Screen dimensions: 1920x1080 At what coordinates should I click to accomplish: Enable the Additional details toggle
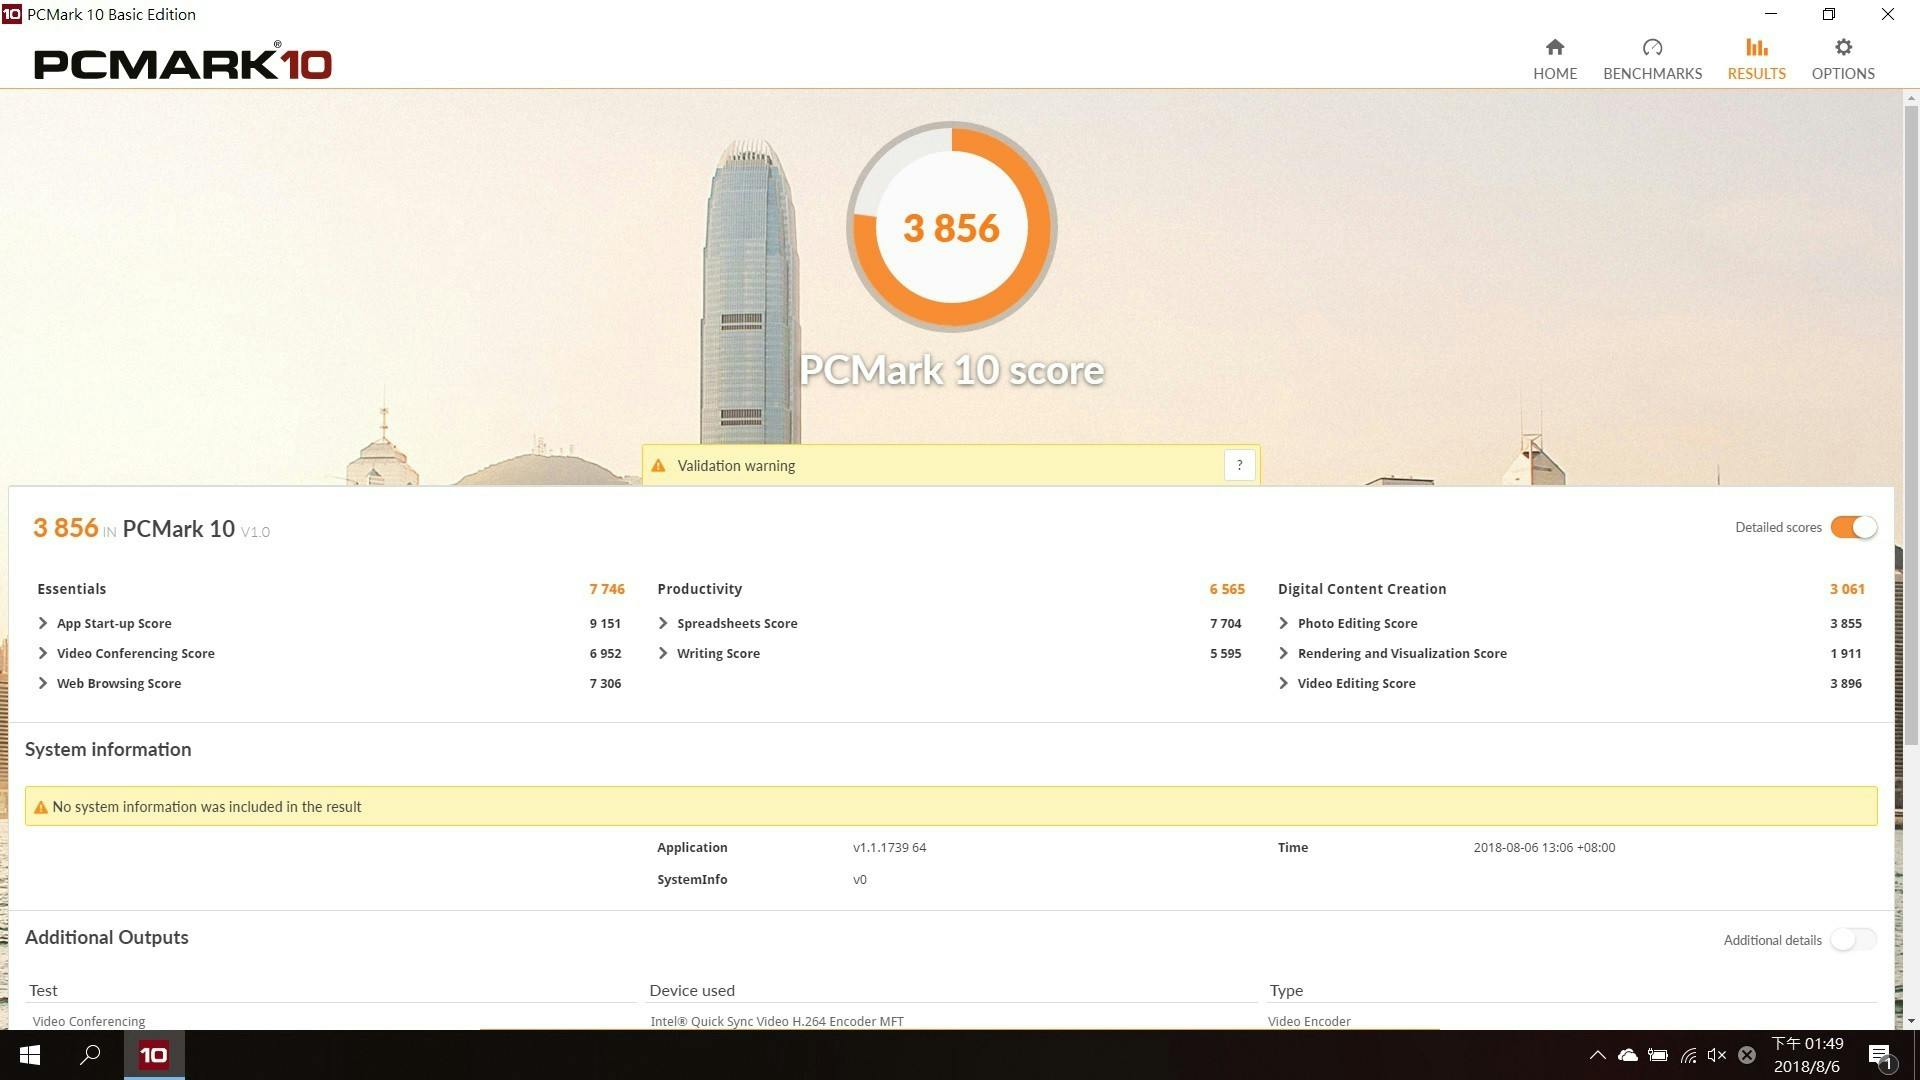1853,940
